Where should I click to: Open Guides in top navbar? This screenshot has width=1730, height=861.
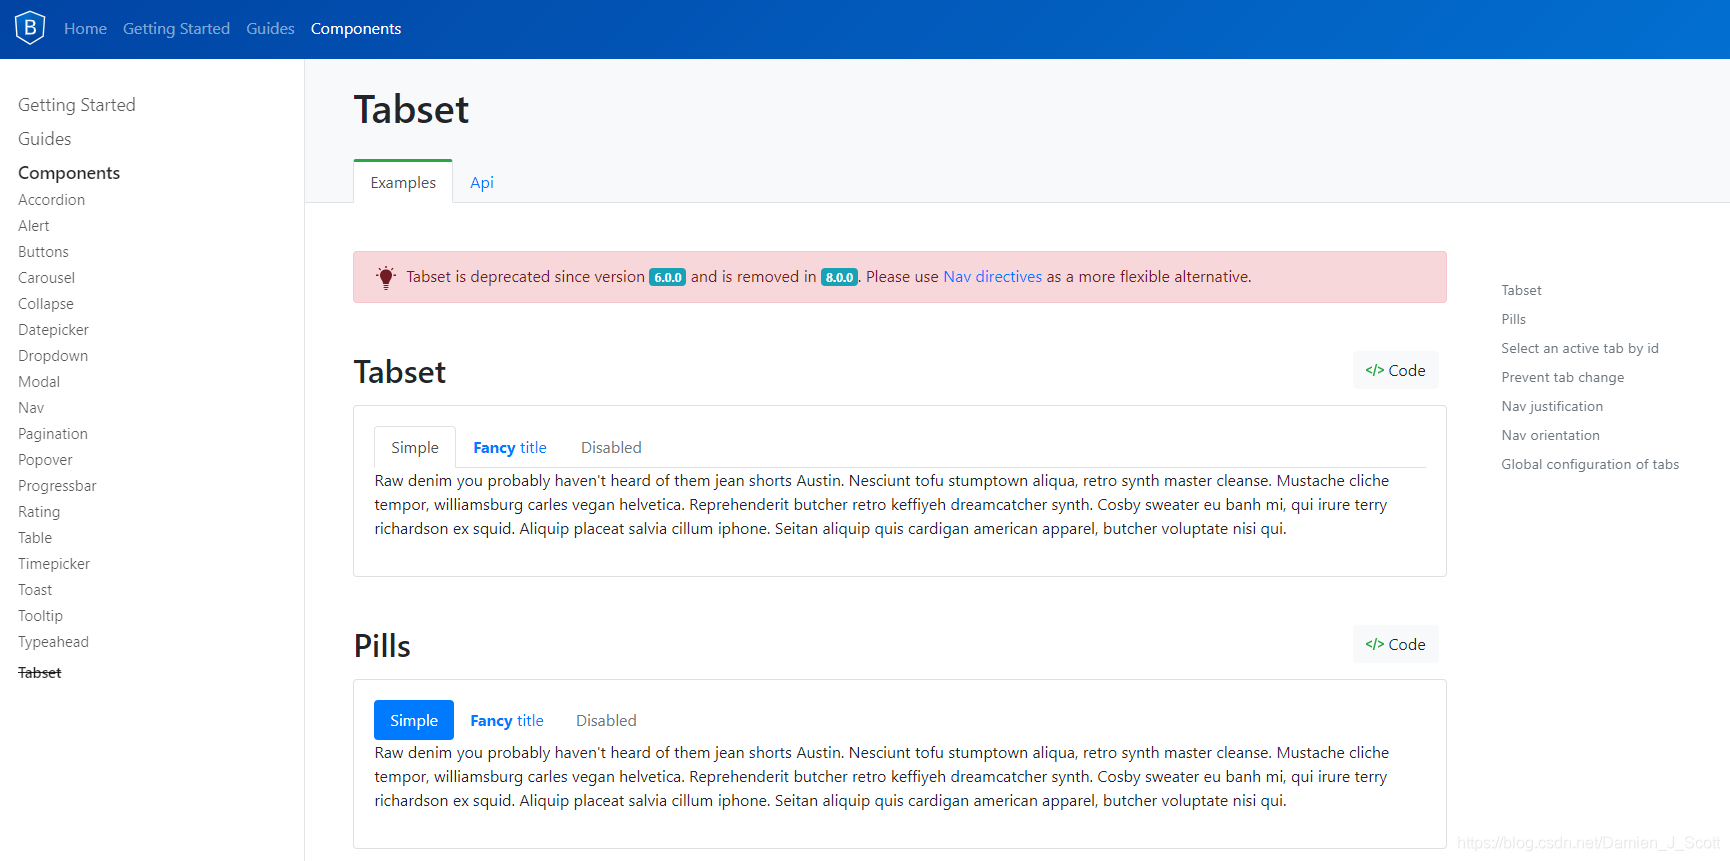[270, 29]
